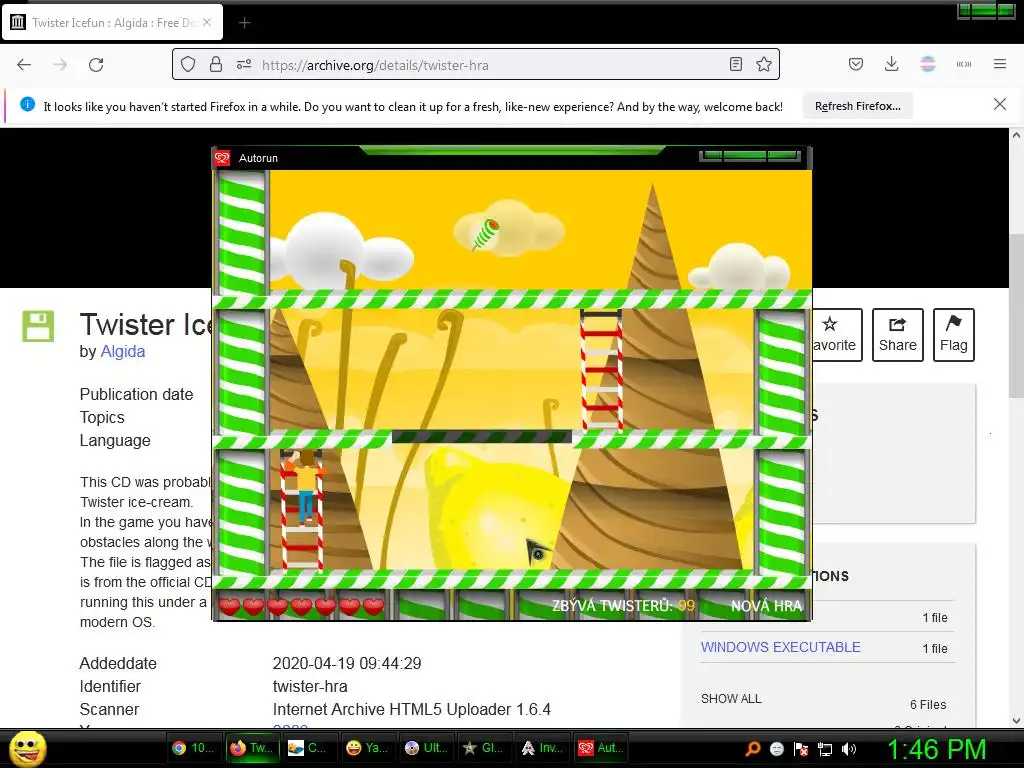Switch to the Chrome taskbar item
The width and height of the screenshot is (1024, 768).
(x=193, y=748)
